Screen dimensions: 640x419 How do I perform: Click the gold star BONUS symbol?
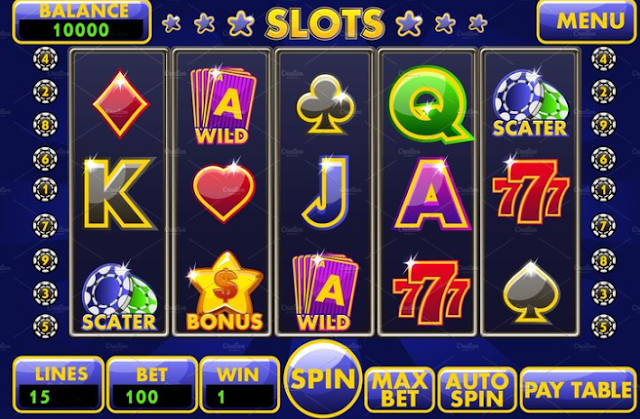click(224, 291)
